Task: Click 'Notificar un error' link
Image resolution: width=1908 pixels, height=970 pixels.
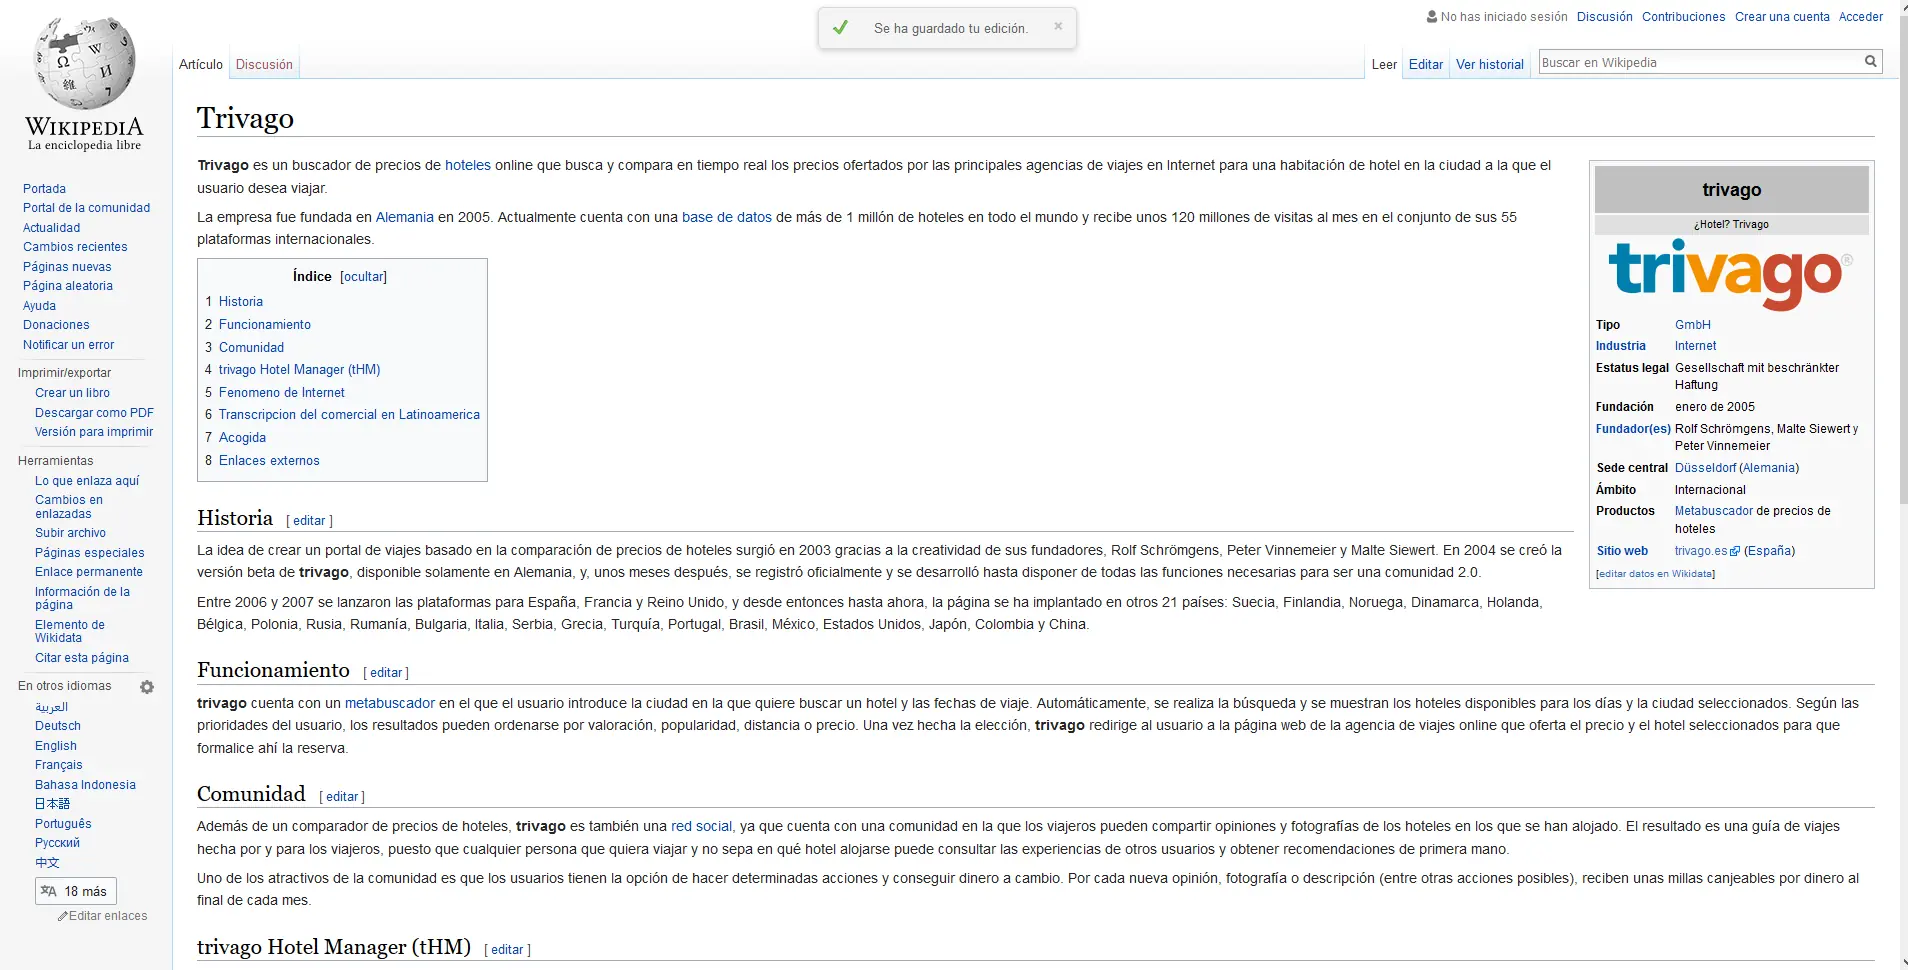Action: click(69, 345)
